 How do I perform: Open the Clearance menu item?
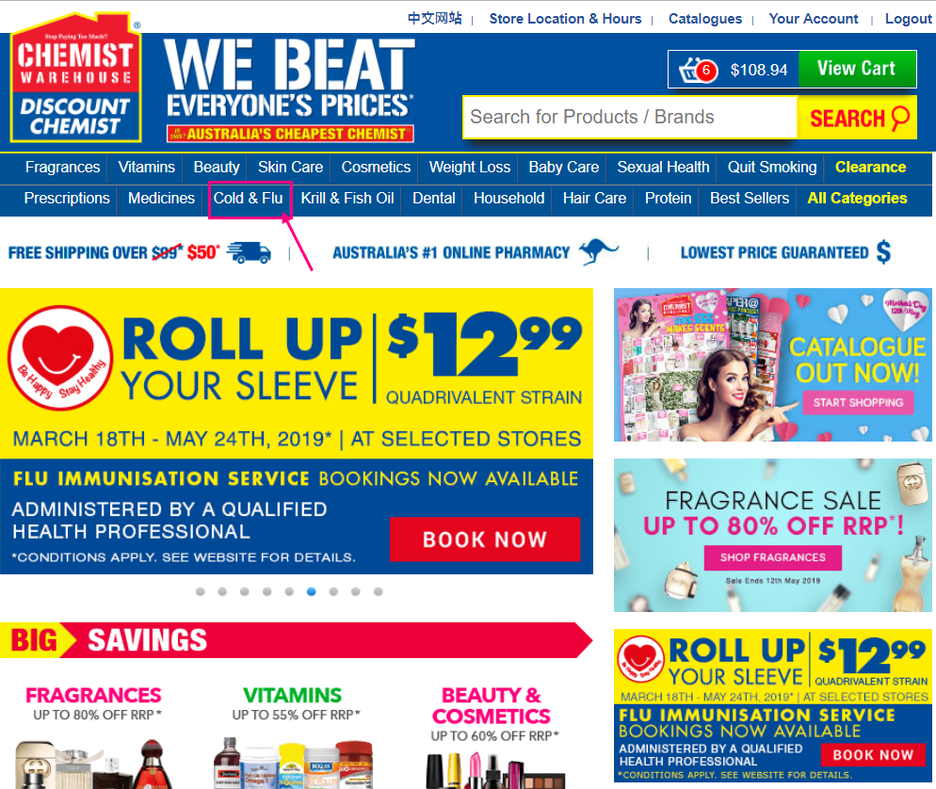pos(870,167)
